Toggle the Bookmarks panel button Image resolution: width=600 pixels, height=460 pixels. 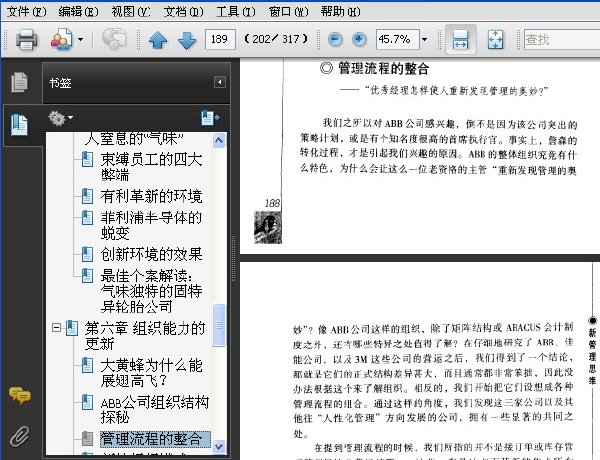tap(20, 125)
